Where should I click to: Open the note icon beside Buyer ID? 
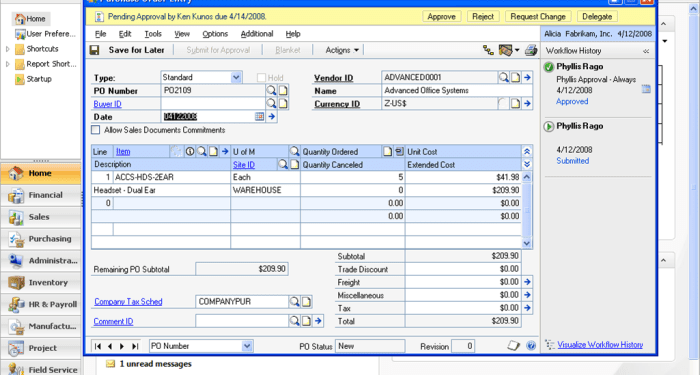click(283, 104)
